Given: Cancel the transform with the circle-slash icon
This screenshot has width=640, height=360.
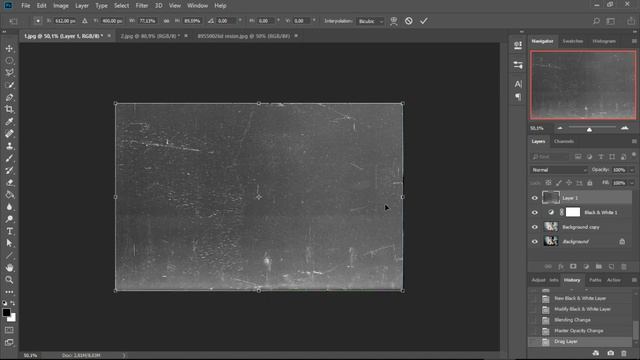Looking at the screenshot, I should tap(409, 21).
